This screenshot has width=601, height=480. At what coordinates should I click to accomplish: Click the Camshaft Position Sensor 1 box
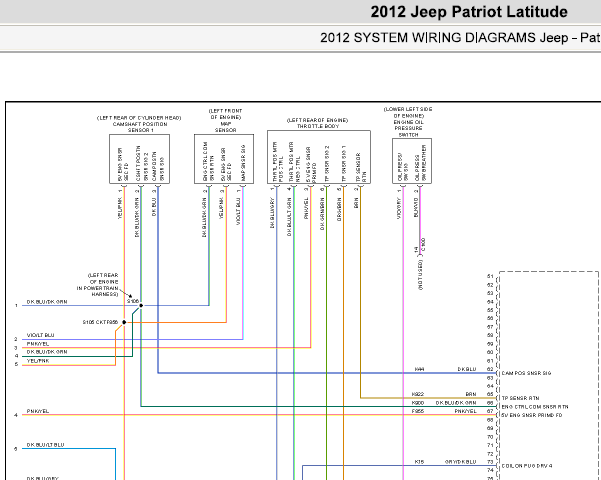(x=140, y=159)
